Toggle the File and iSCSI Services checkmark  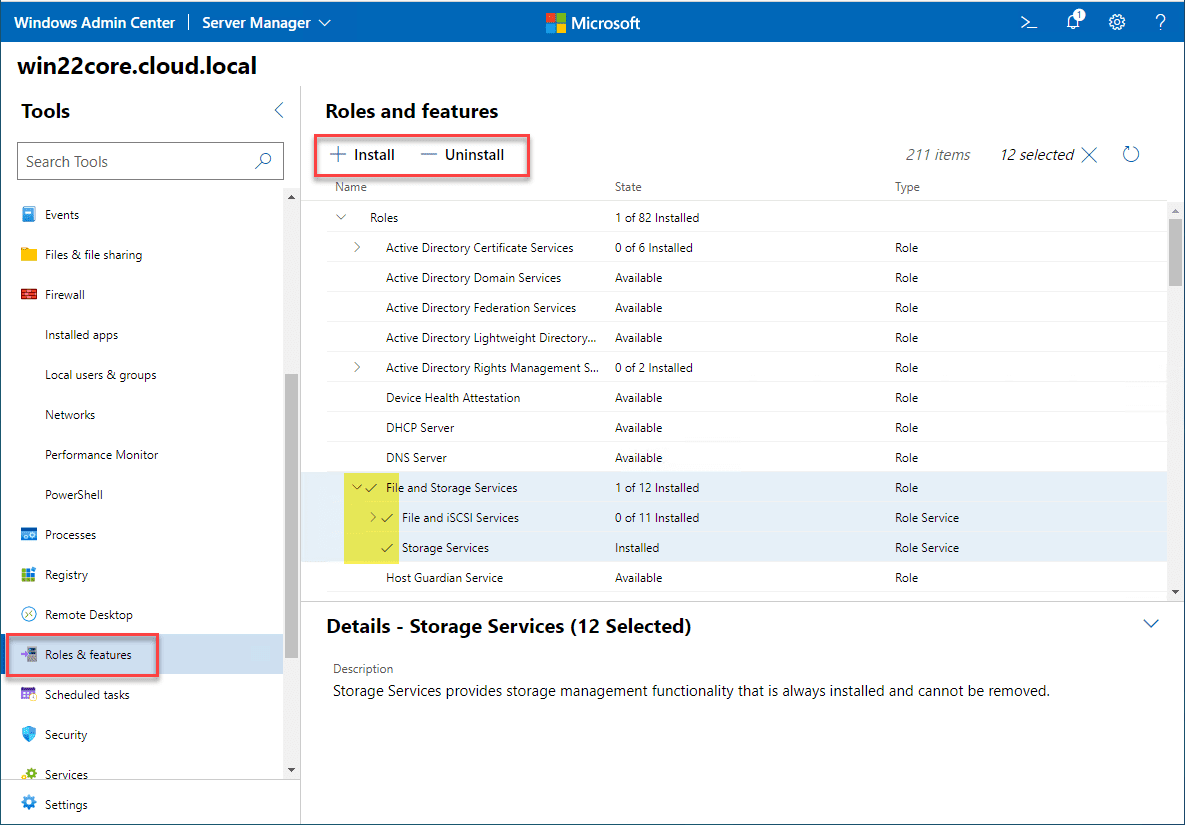pyautogui.click(x=385, y=517)
